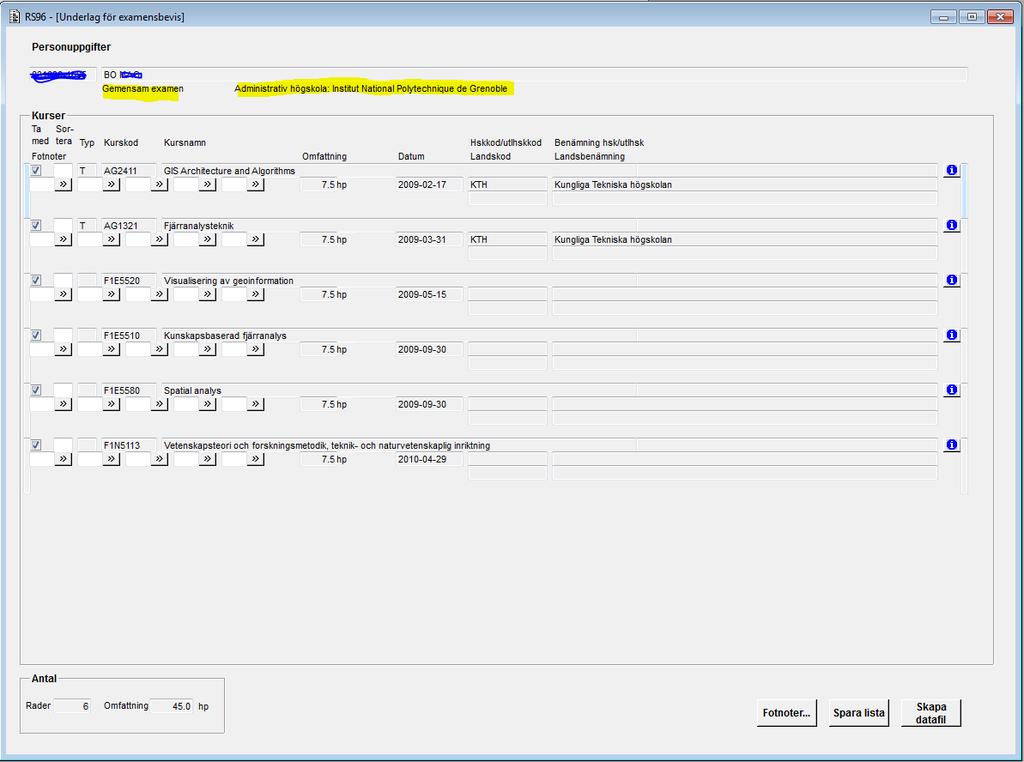1024x762 pixels.
Task: Focus the Sortera field for F1E5520
Action: coord(63,280)
